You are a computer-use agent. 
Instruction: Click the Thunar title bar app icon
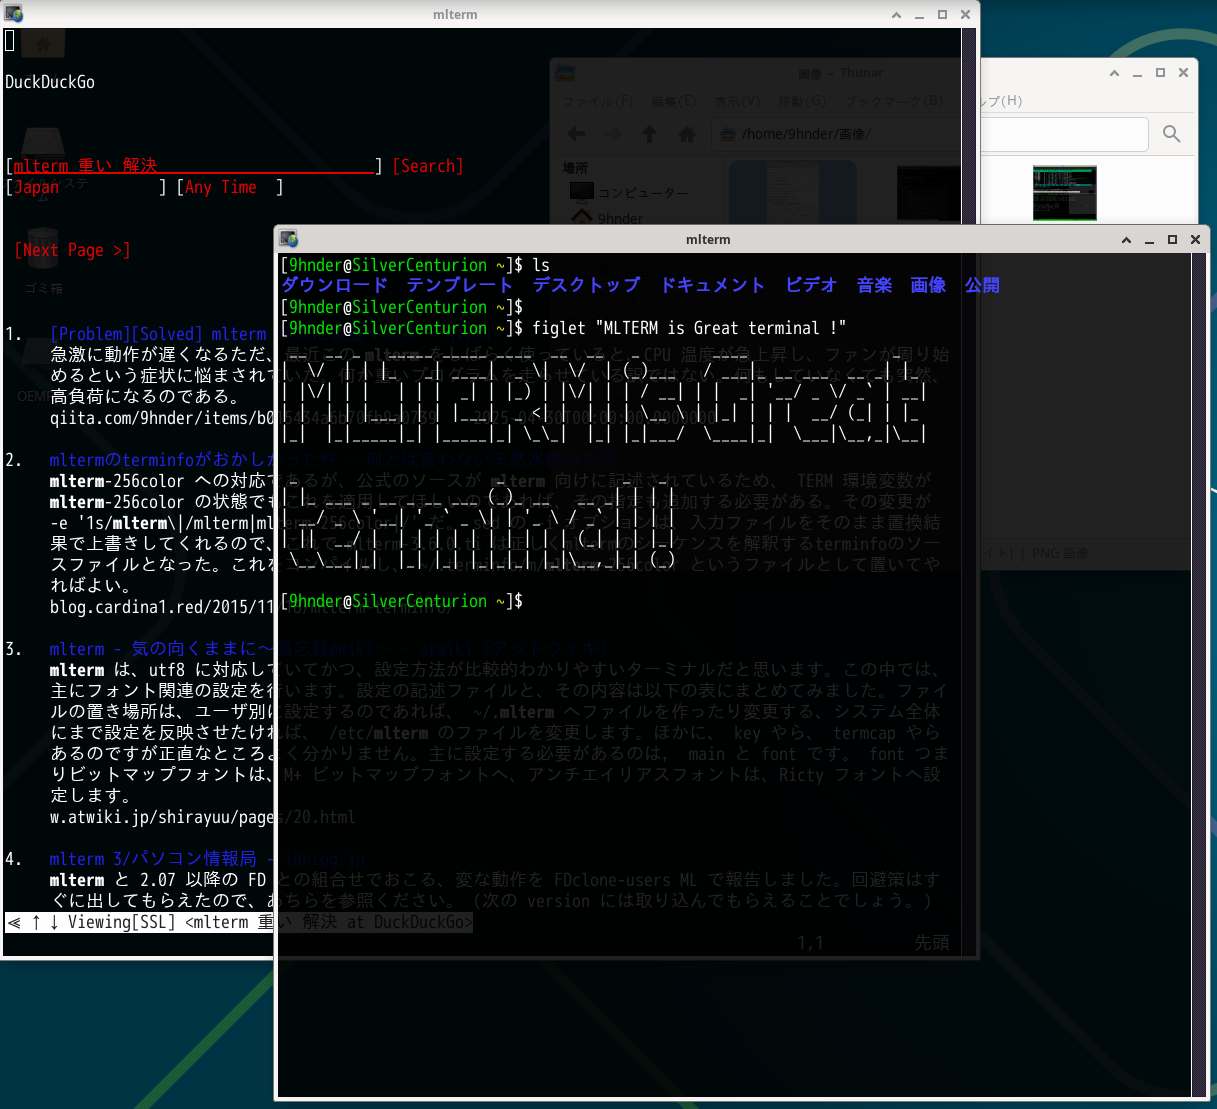[x=565, y=73]
